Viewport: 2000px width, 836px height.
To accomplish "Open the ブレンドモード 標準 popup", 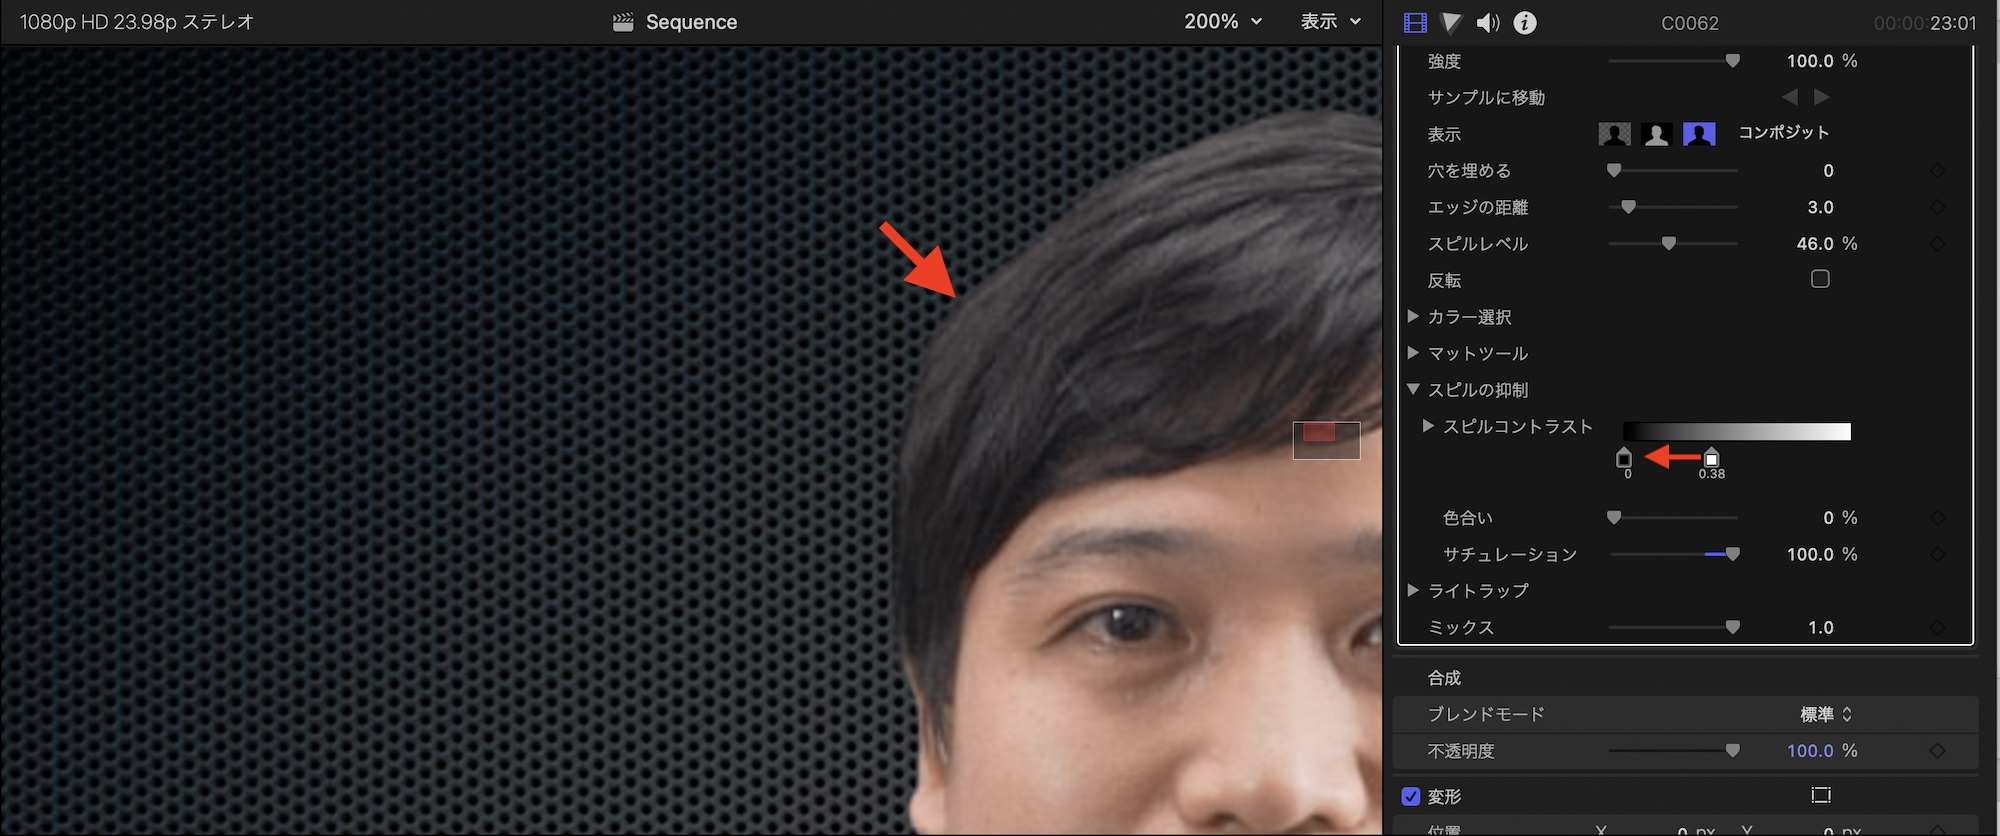I will click(1826, 714).
